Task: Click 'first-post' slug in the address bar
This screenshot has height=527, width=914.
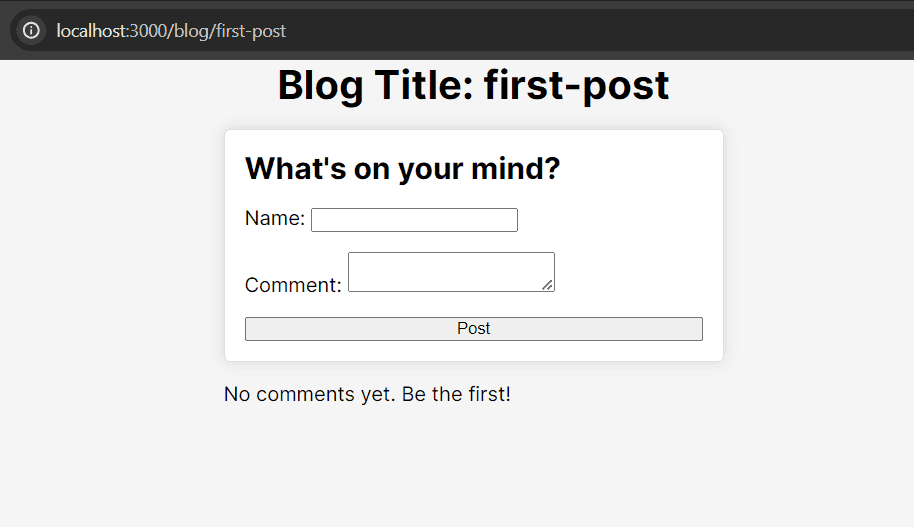Action: pos(250,31)
